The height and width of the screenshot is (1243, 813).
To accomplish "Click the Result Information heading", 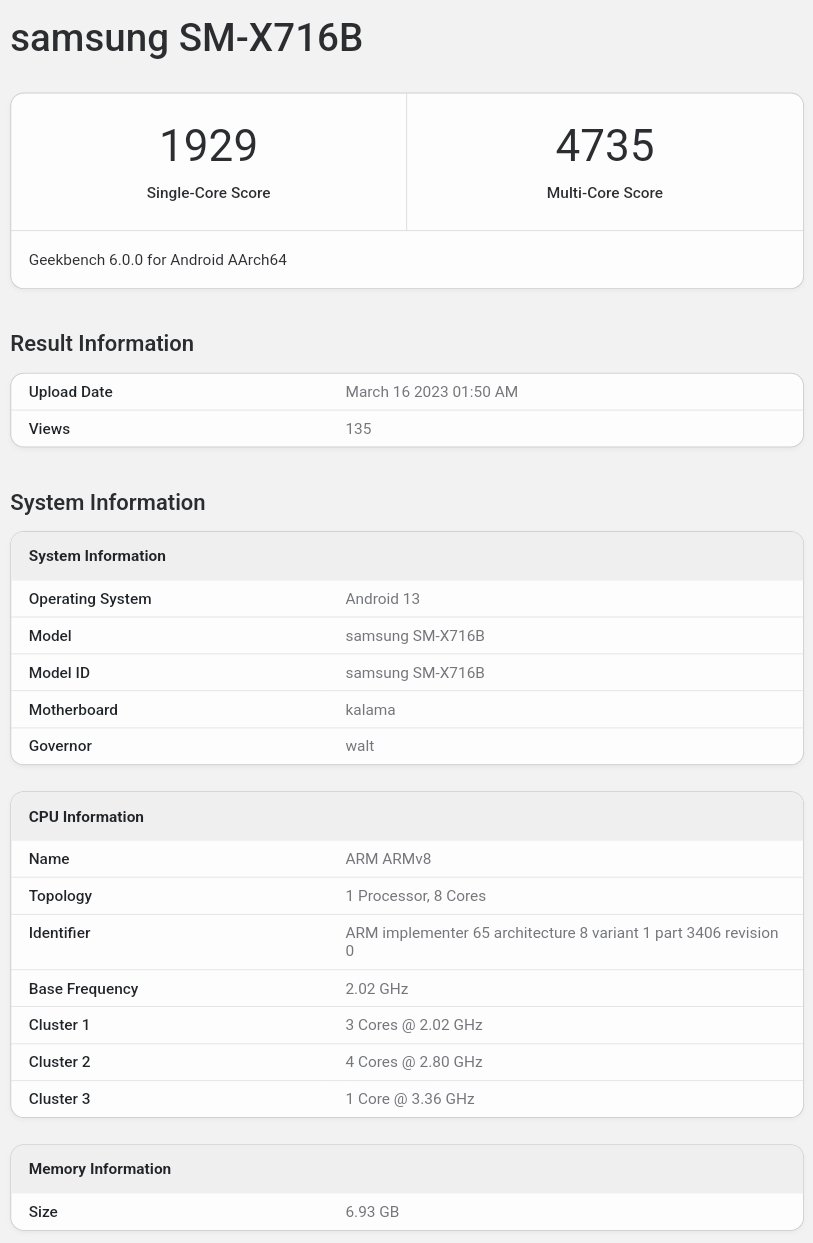I will click(x=102, y=343).
